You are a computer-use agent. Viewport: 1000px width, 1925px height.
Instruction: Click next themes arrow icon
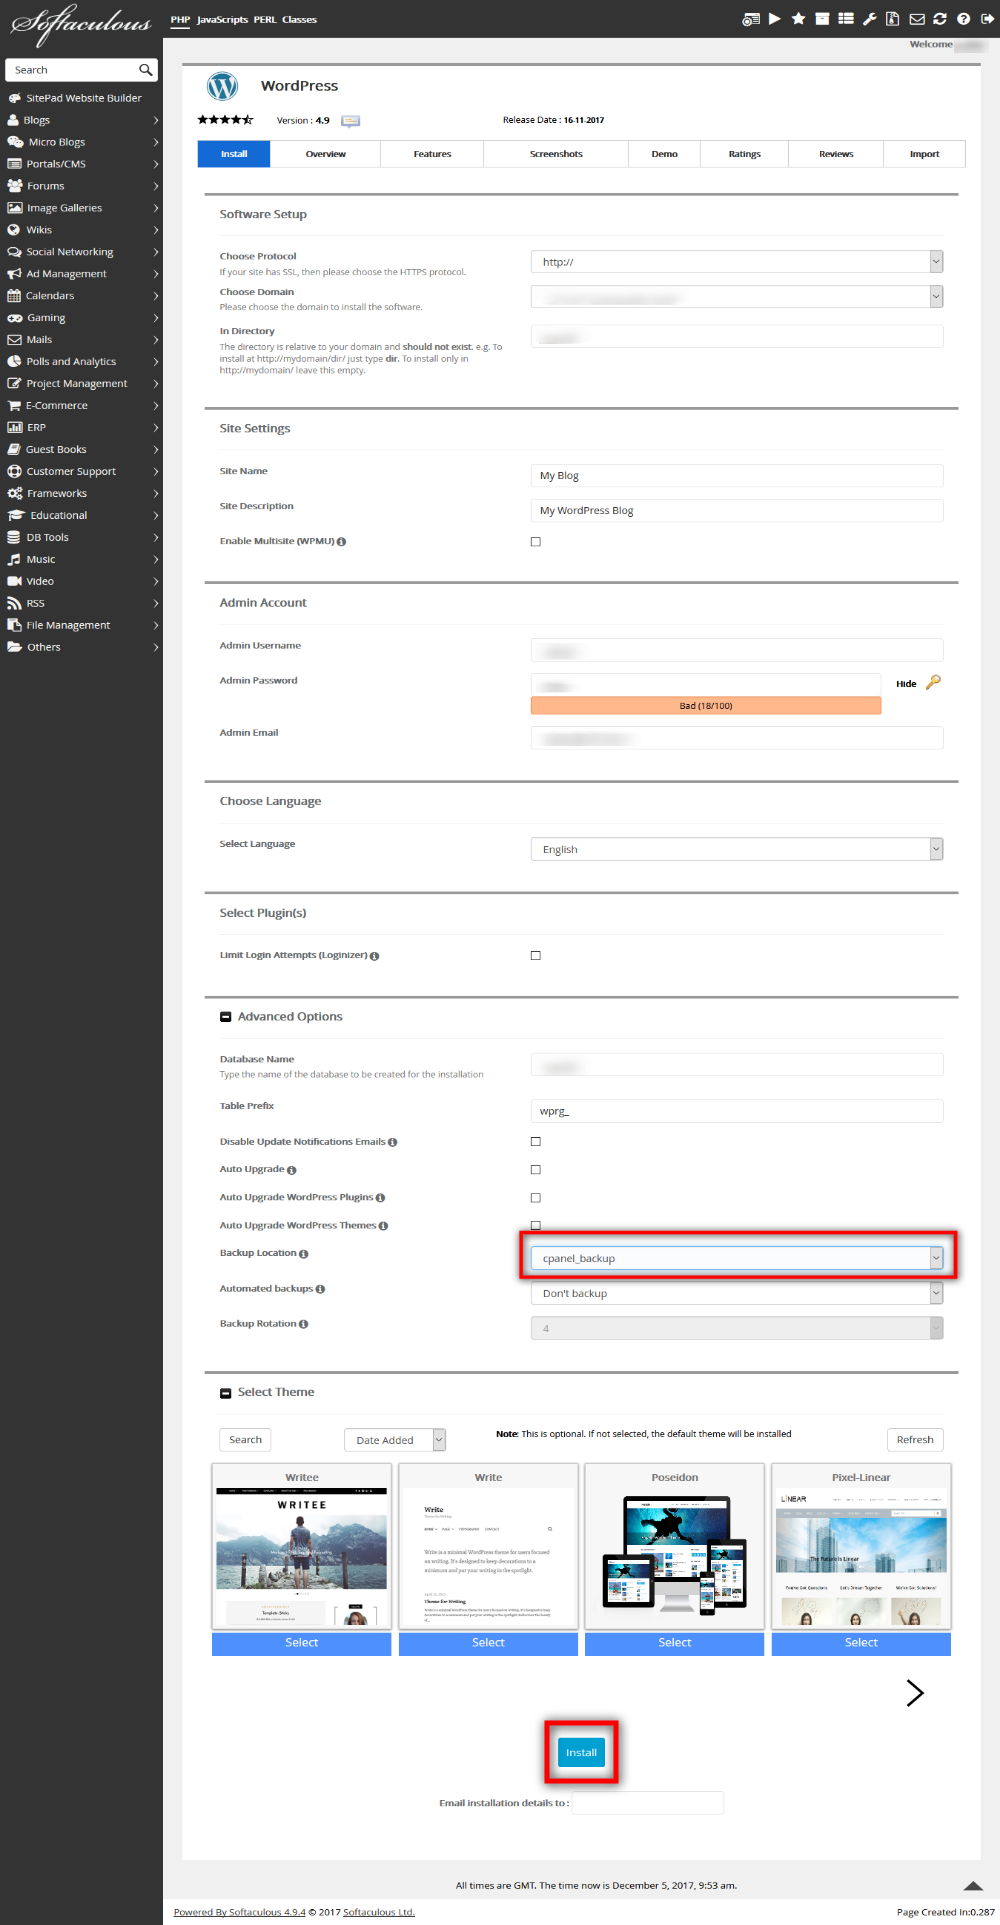point(914,1693)
